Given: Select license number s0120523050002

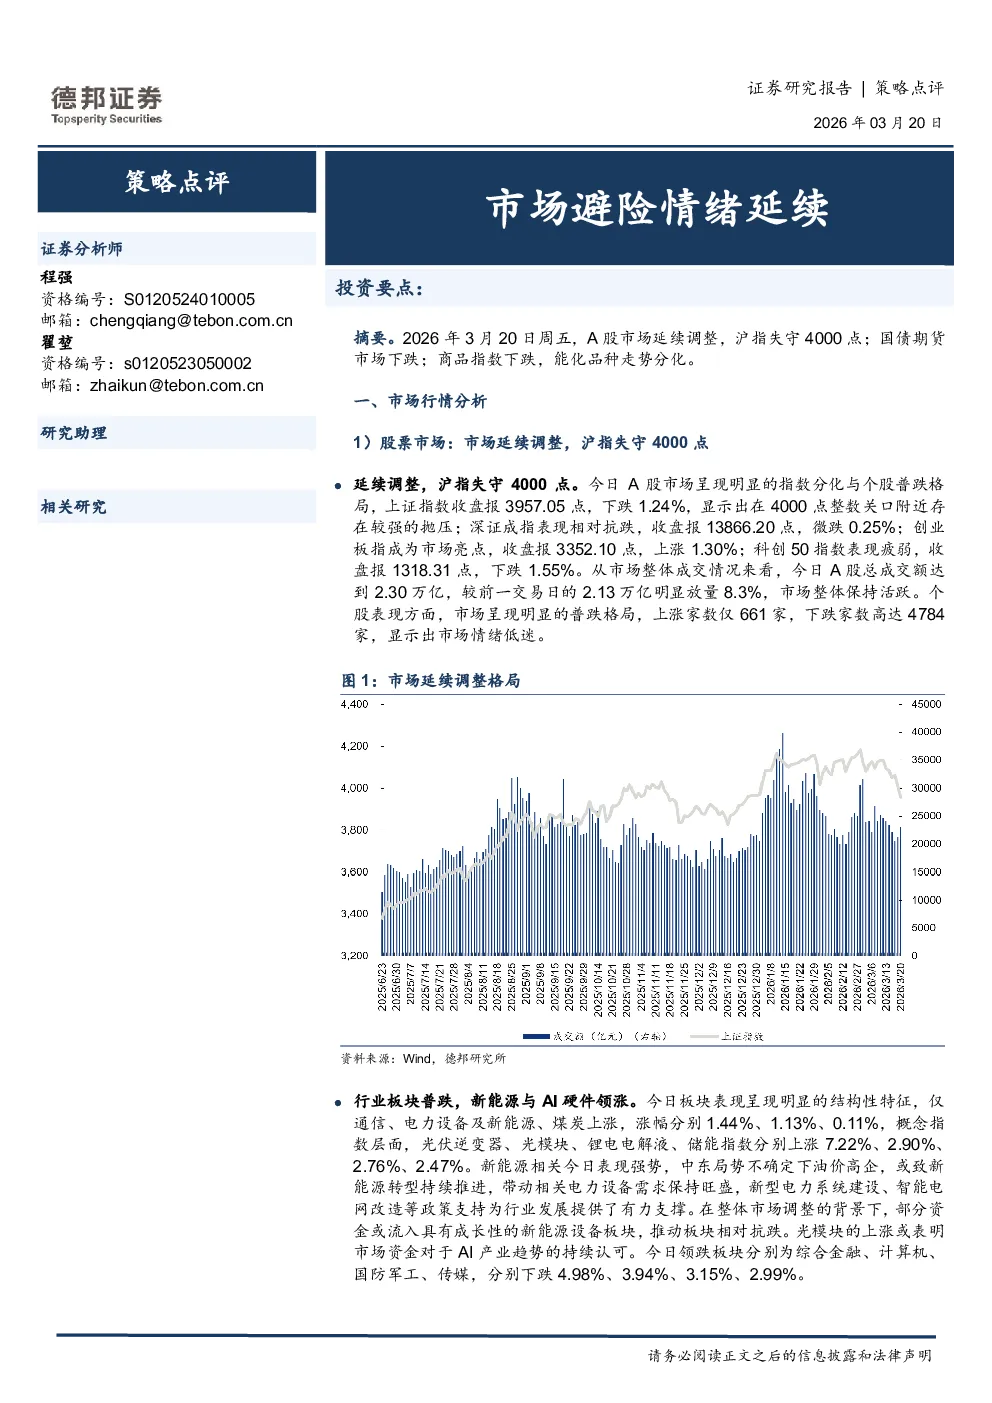Looking at the screenshot, I should pyautogui.click(x=187, y=364).
